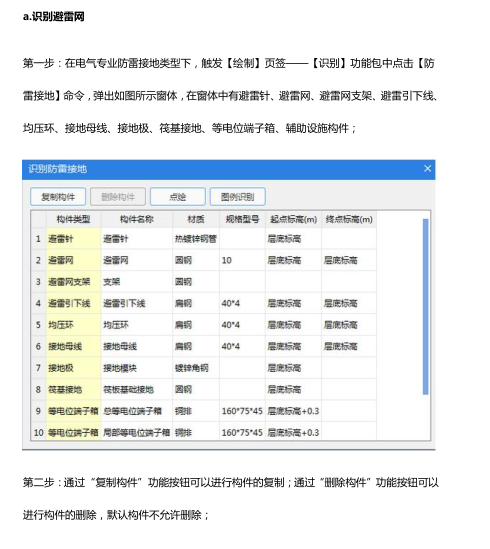Select row number 5 header
490x549 pixels.
pyautogui.click(x=39, y=325)
